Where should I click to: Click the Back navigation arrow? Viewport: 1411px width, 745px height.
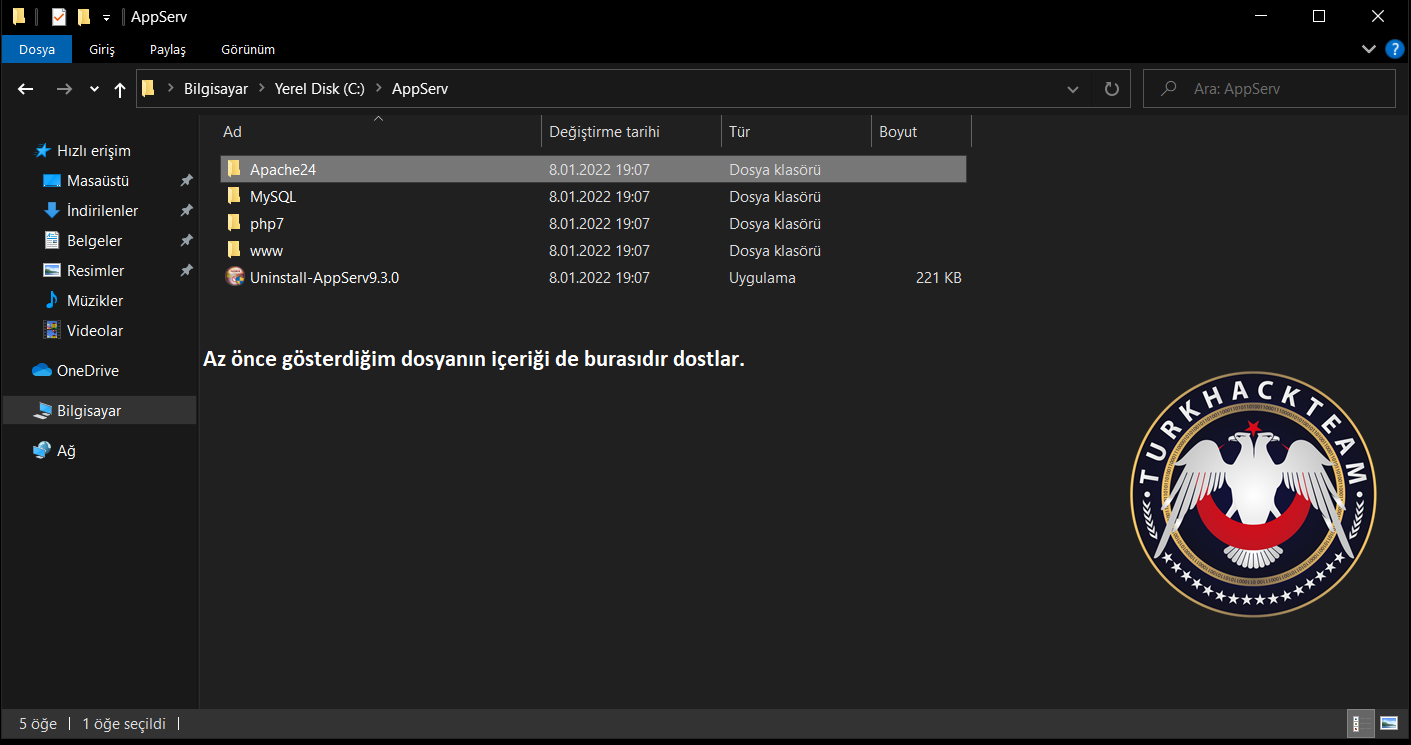pos(26,89)
